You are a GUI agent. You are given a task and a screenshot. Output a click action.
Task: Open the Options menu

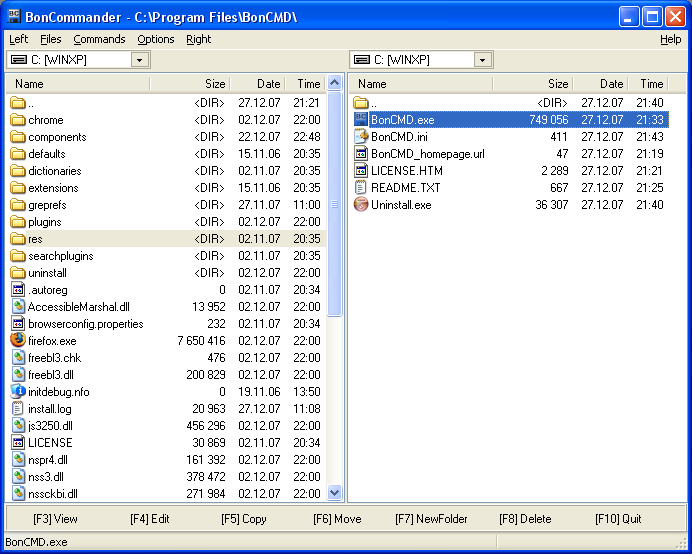(156, 39)
